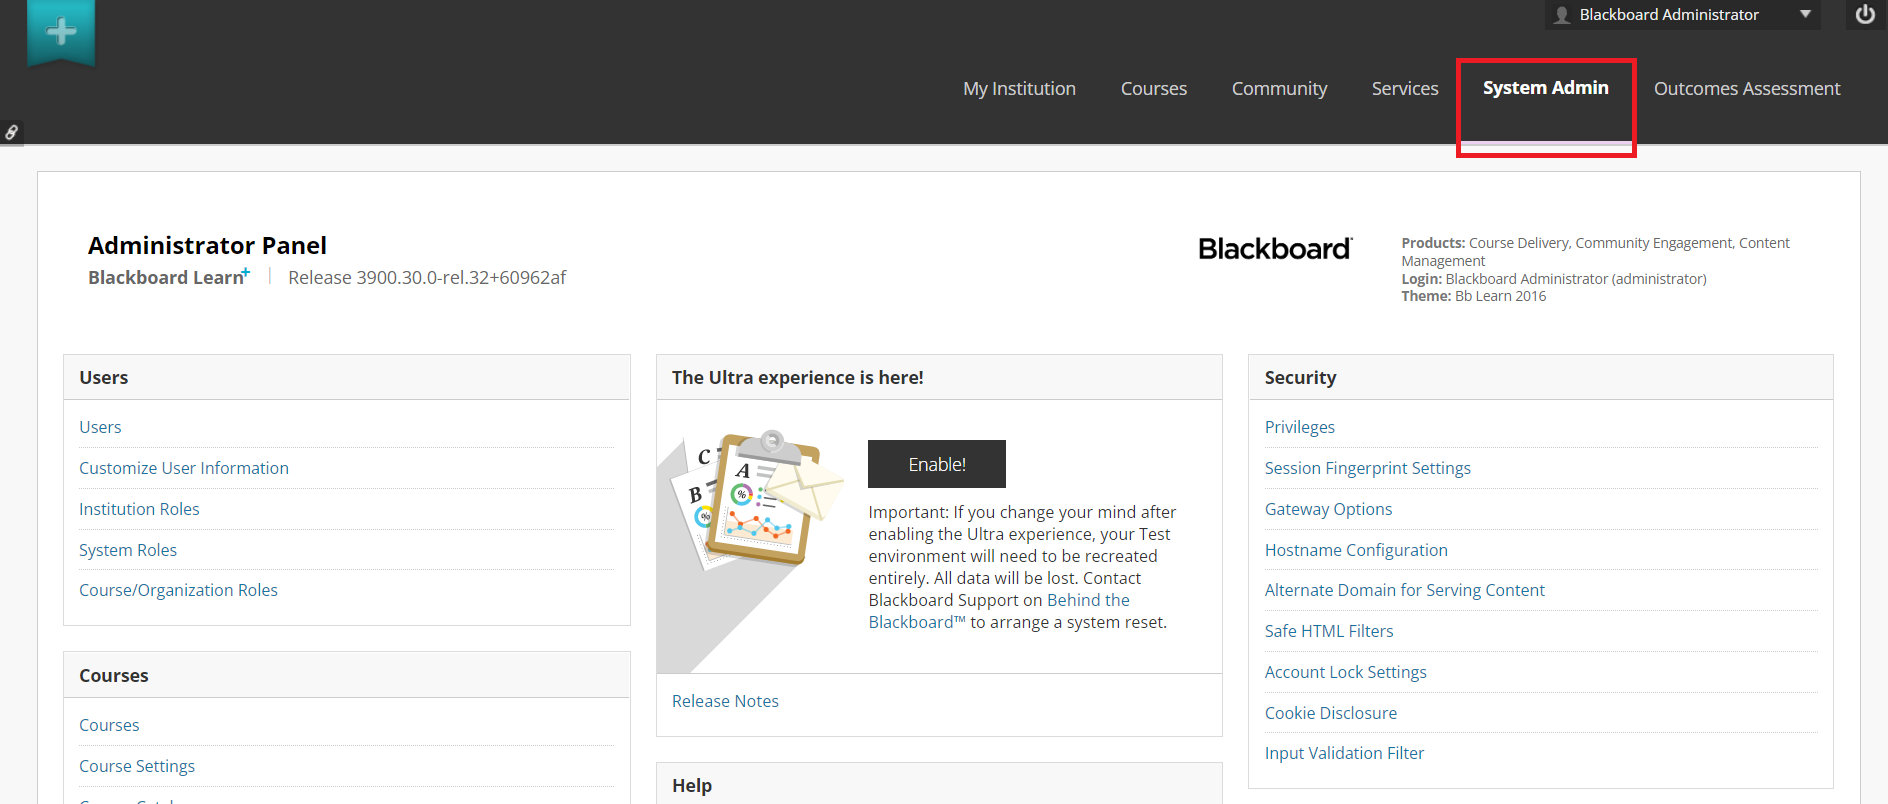Image resolution: width=1888 pixels, height=804 pixels.
Task: Open Institution Roles link
Action: [139, 509]
